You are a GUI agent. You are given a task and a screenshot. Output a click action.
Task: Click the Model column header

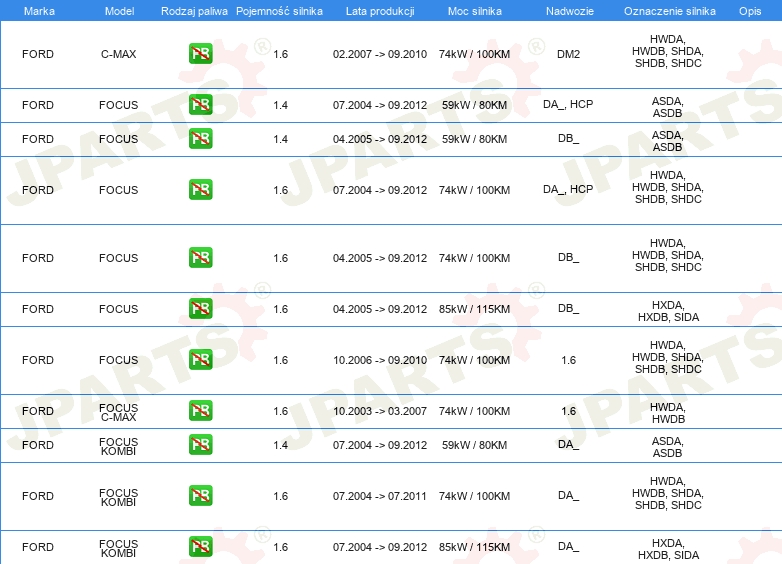tap(118, 10)
